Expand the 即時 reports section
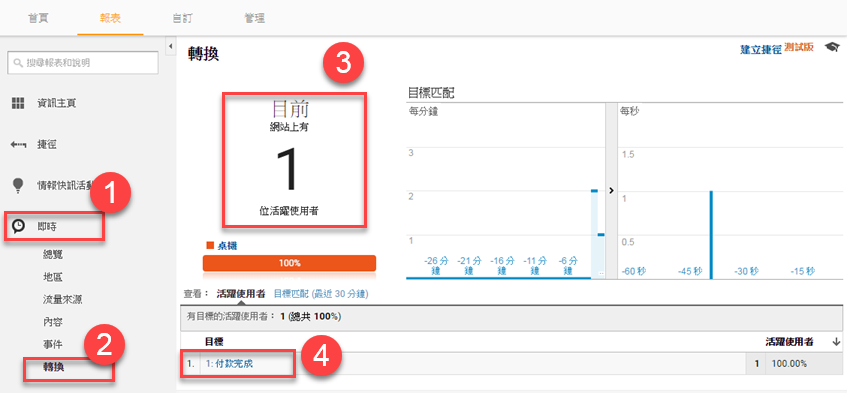The image size is (847, 393). (46, 227)
